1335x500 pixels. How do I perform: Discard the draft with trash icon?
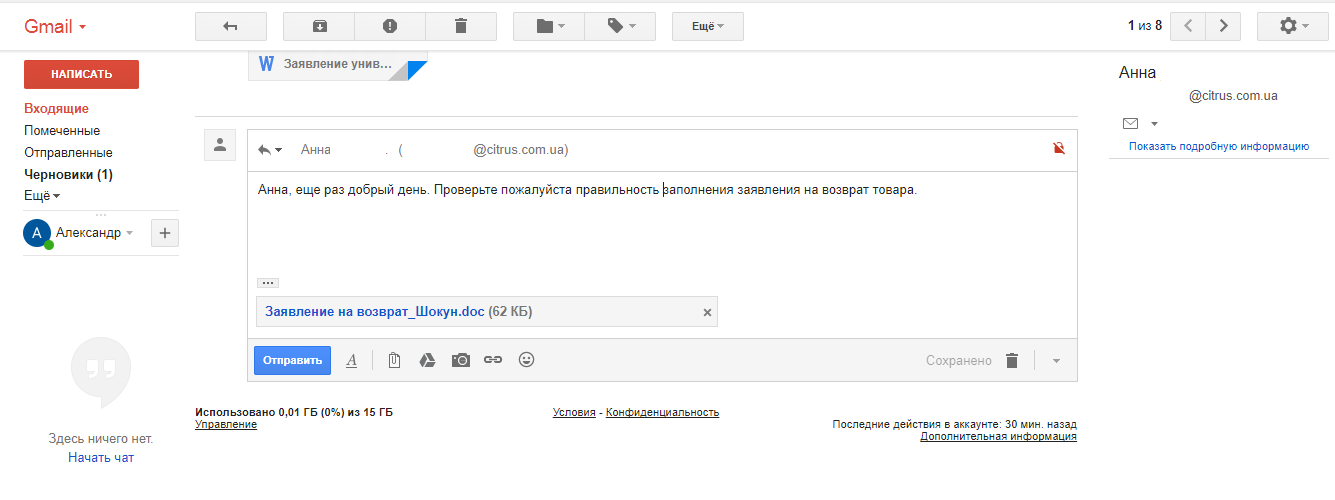1012,361
